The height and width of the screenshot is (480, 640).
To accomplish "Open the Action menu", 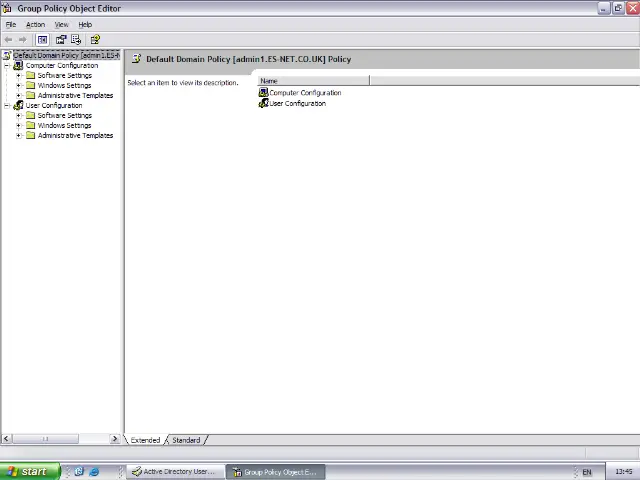I will tap(35, 25).
